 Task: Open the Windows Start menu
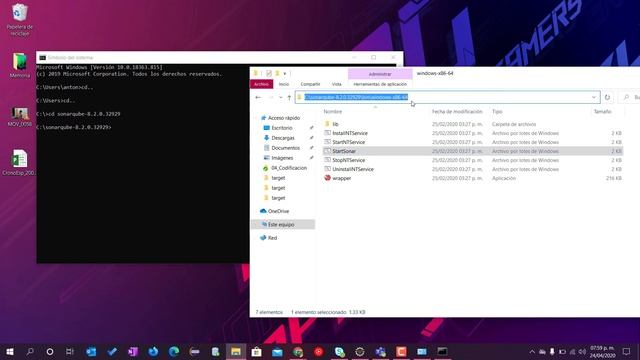10,351
